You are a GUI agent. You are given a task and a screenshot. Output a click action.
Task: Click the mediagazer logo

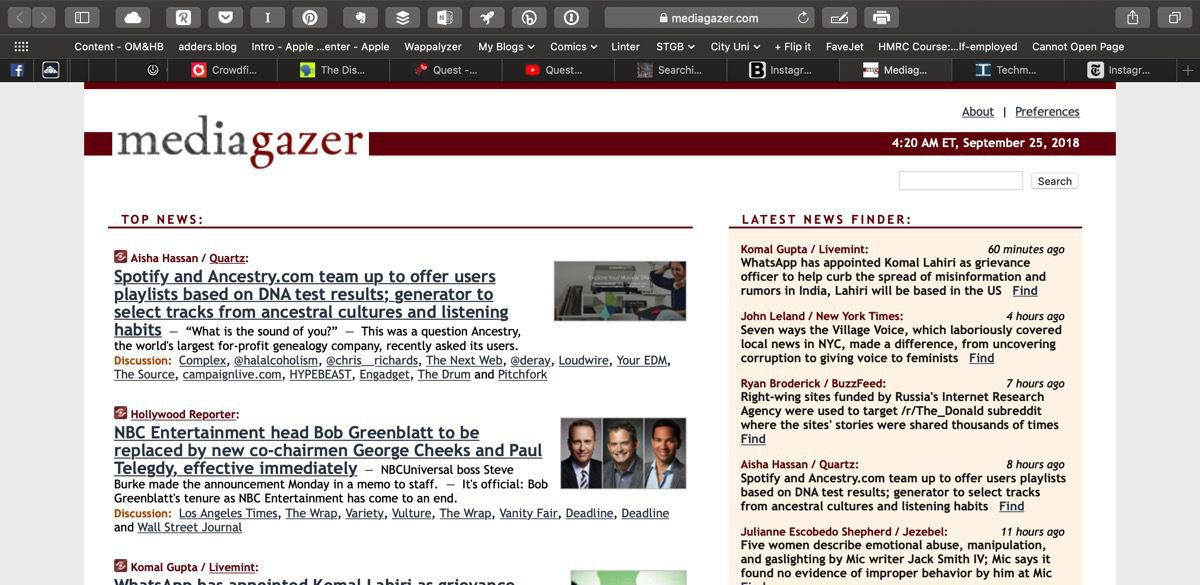(x=240, y=142)
